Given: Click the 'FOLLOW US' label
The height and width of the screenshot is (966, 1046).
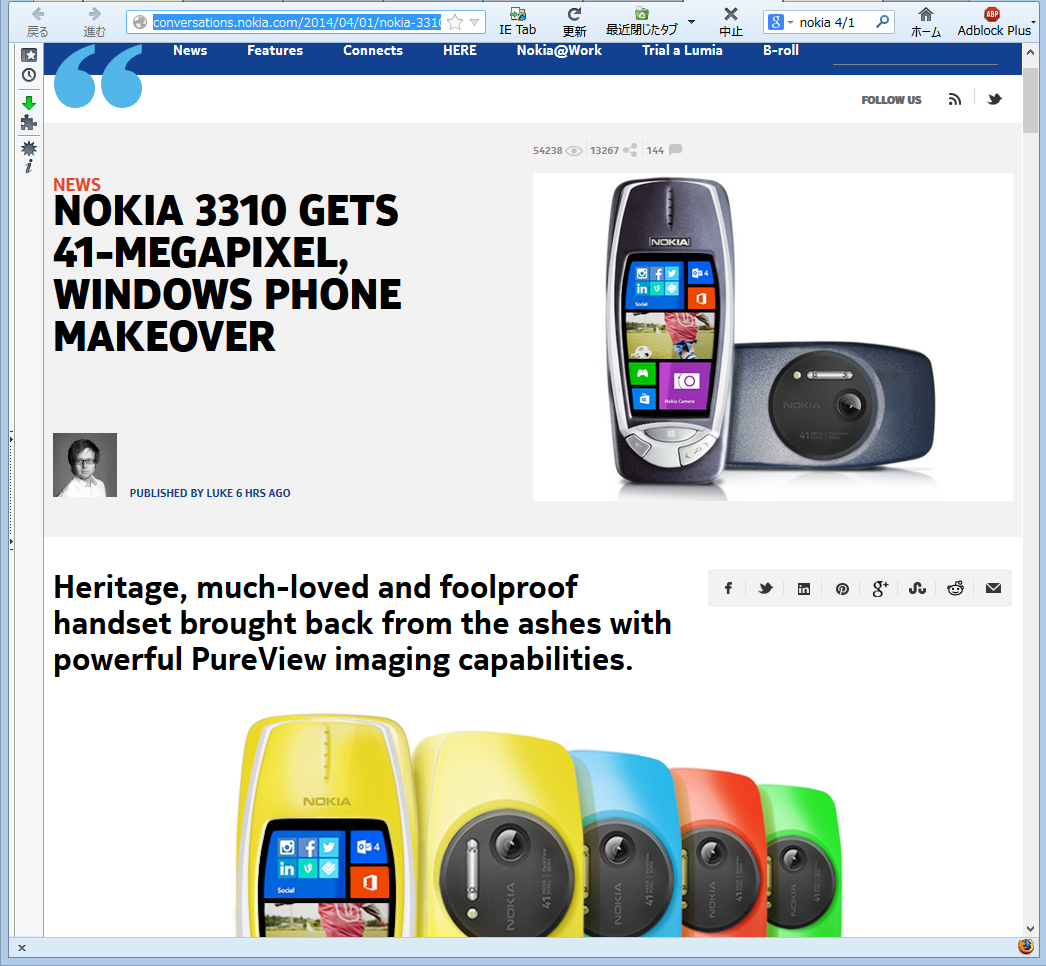Looking at the screenshot, I should click(x=891, y=100).
